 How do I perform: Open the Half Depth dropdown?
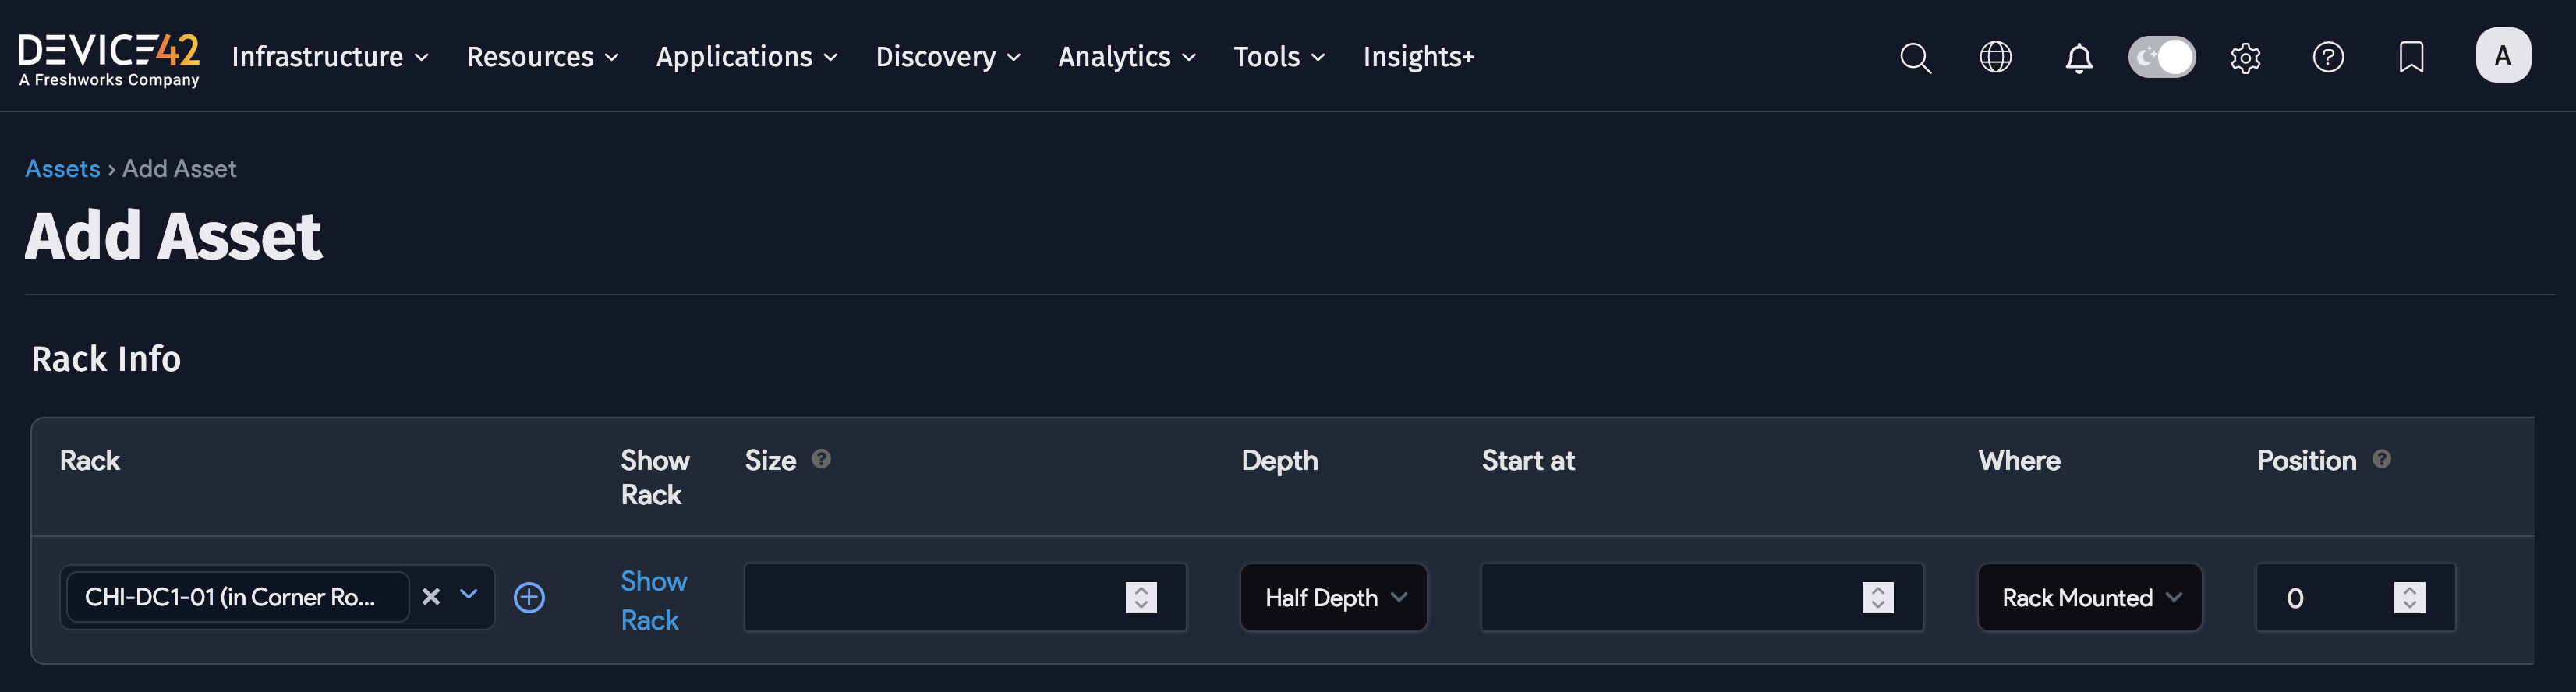pyautogui.click(x=1333, y=598)
